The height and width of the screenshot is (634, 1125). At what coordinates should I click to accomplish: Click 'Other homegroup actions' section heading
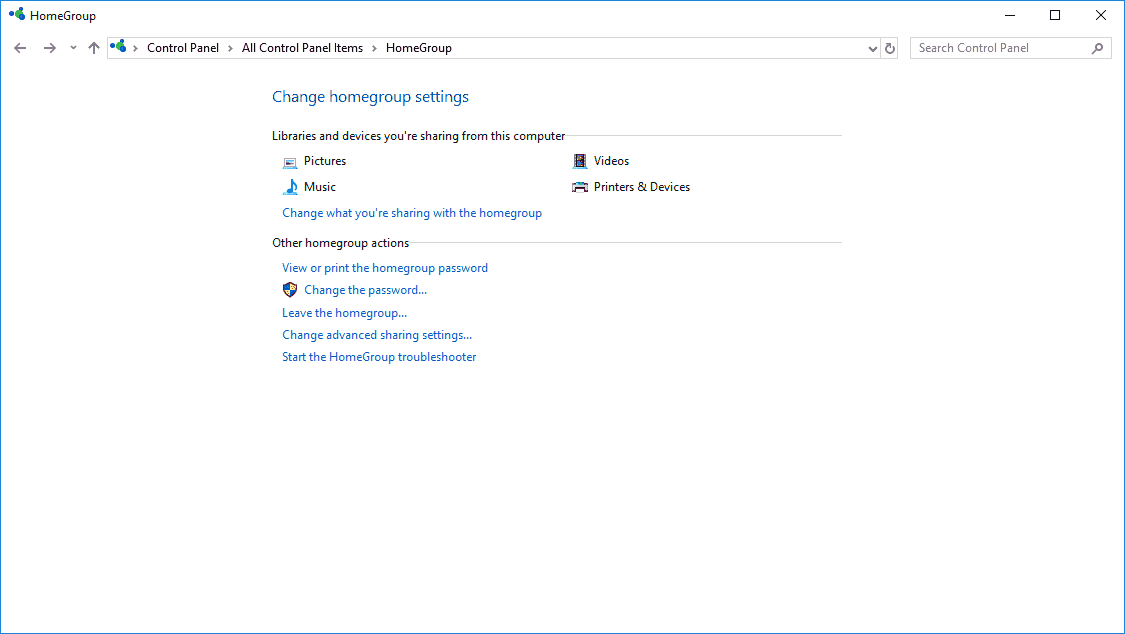coord(341,243)
